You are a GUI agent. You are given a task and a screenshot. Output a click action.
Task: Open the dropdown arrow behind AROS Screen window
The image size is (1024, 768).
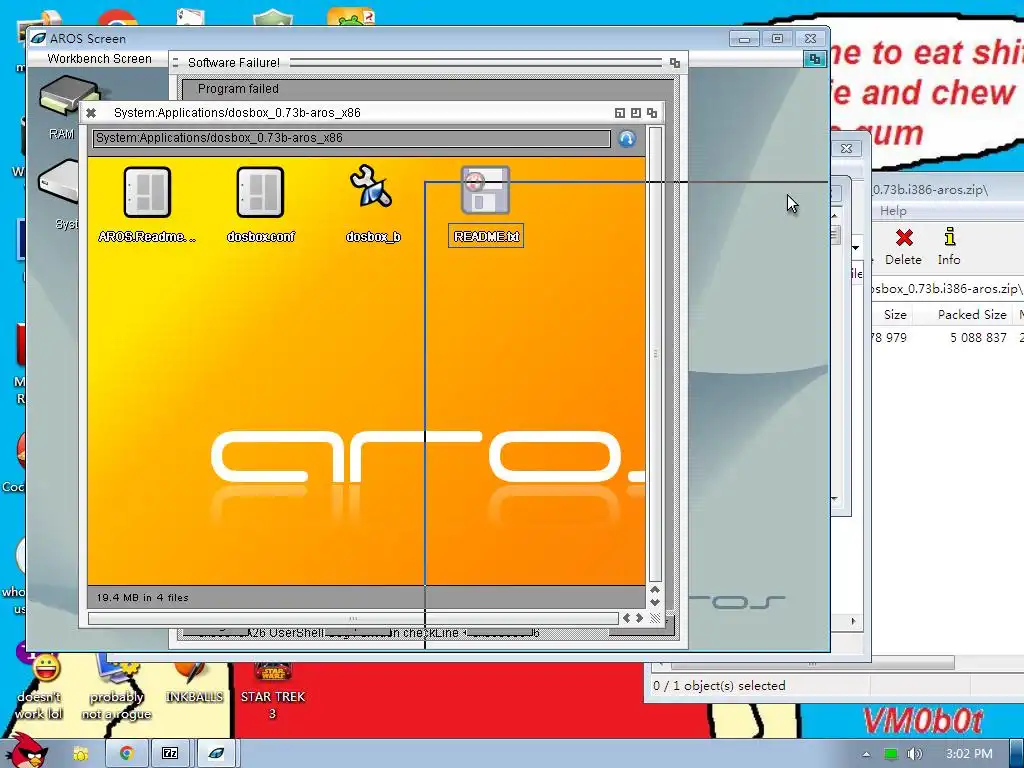(856, 248)
